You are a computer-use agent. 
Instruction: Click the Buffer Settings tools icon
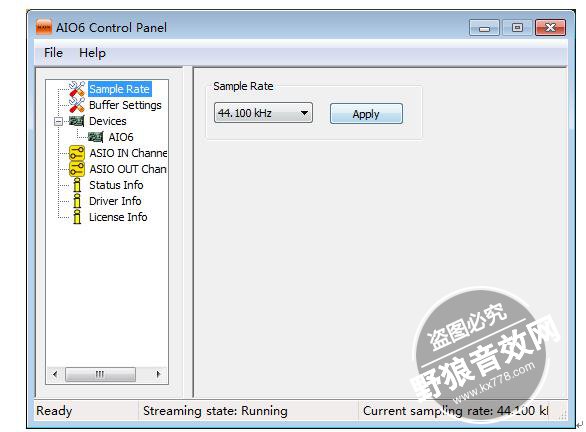coord(77,105)
